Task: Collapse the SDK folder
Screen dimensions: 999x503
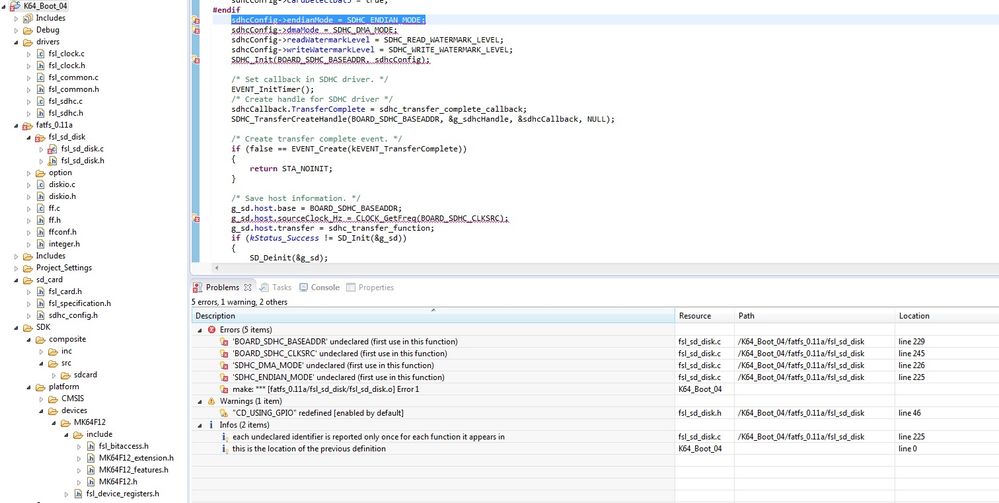Action: pos(16,328)
